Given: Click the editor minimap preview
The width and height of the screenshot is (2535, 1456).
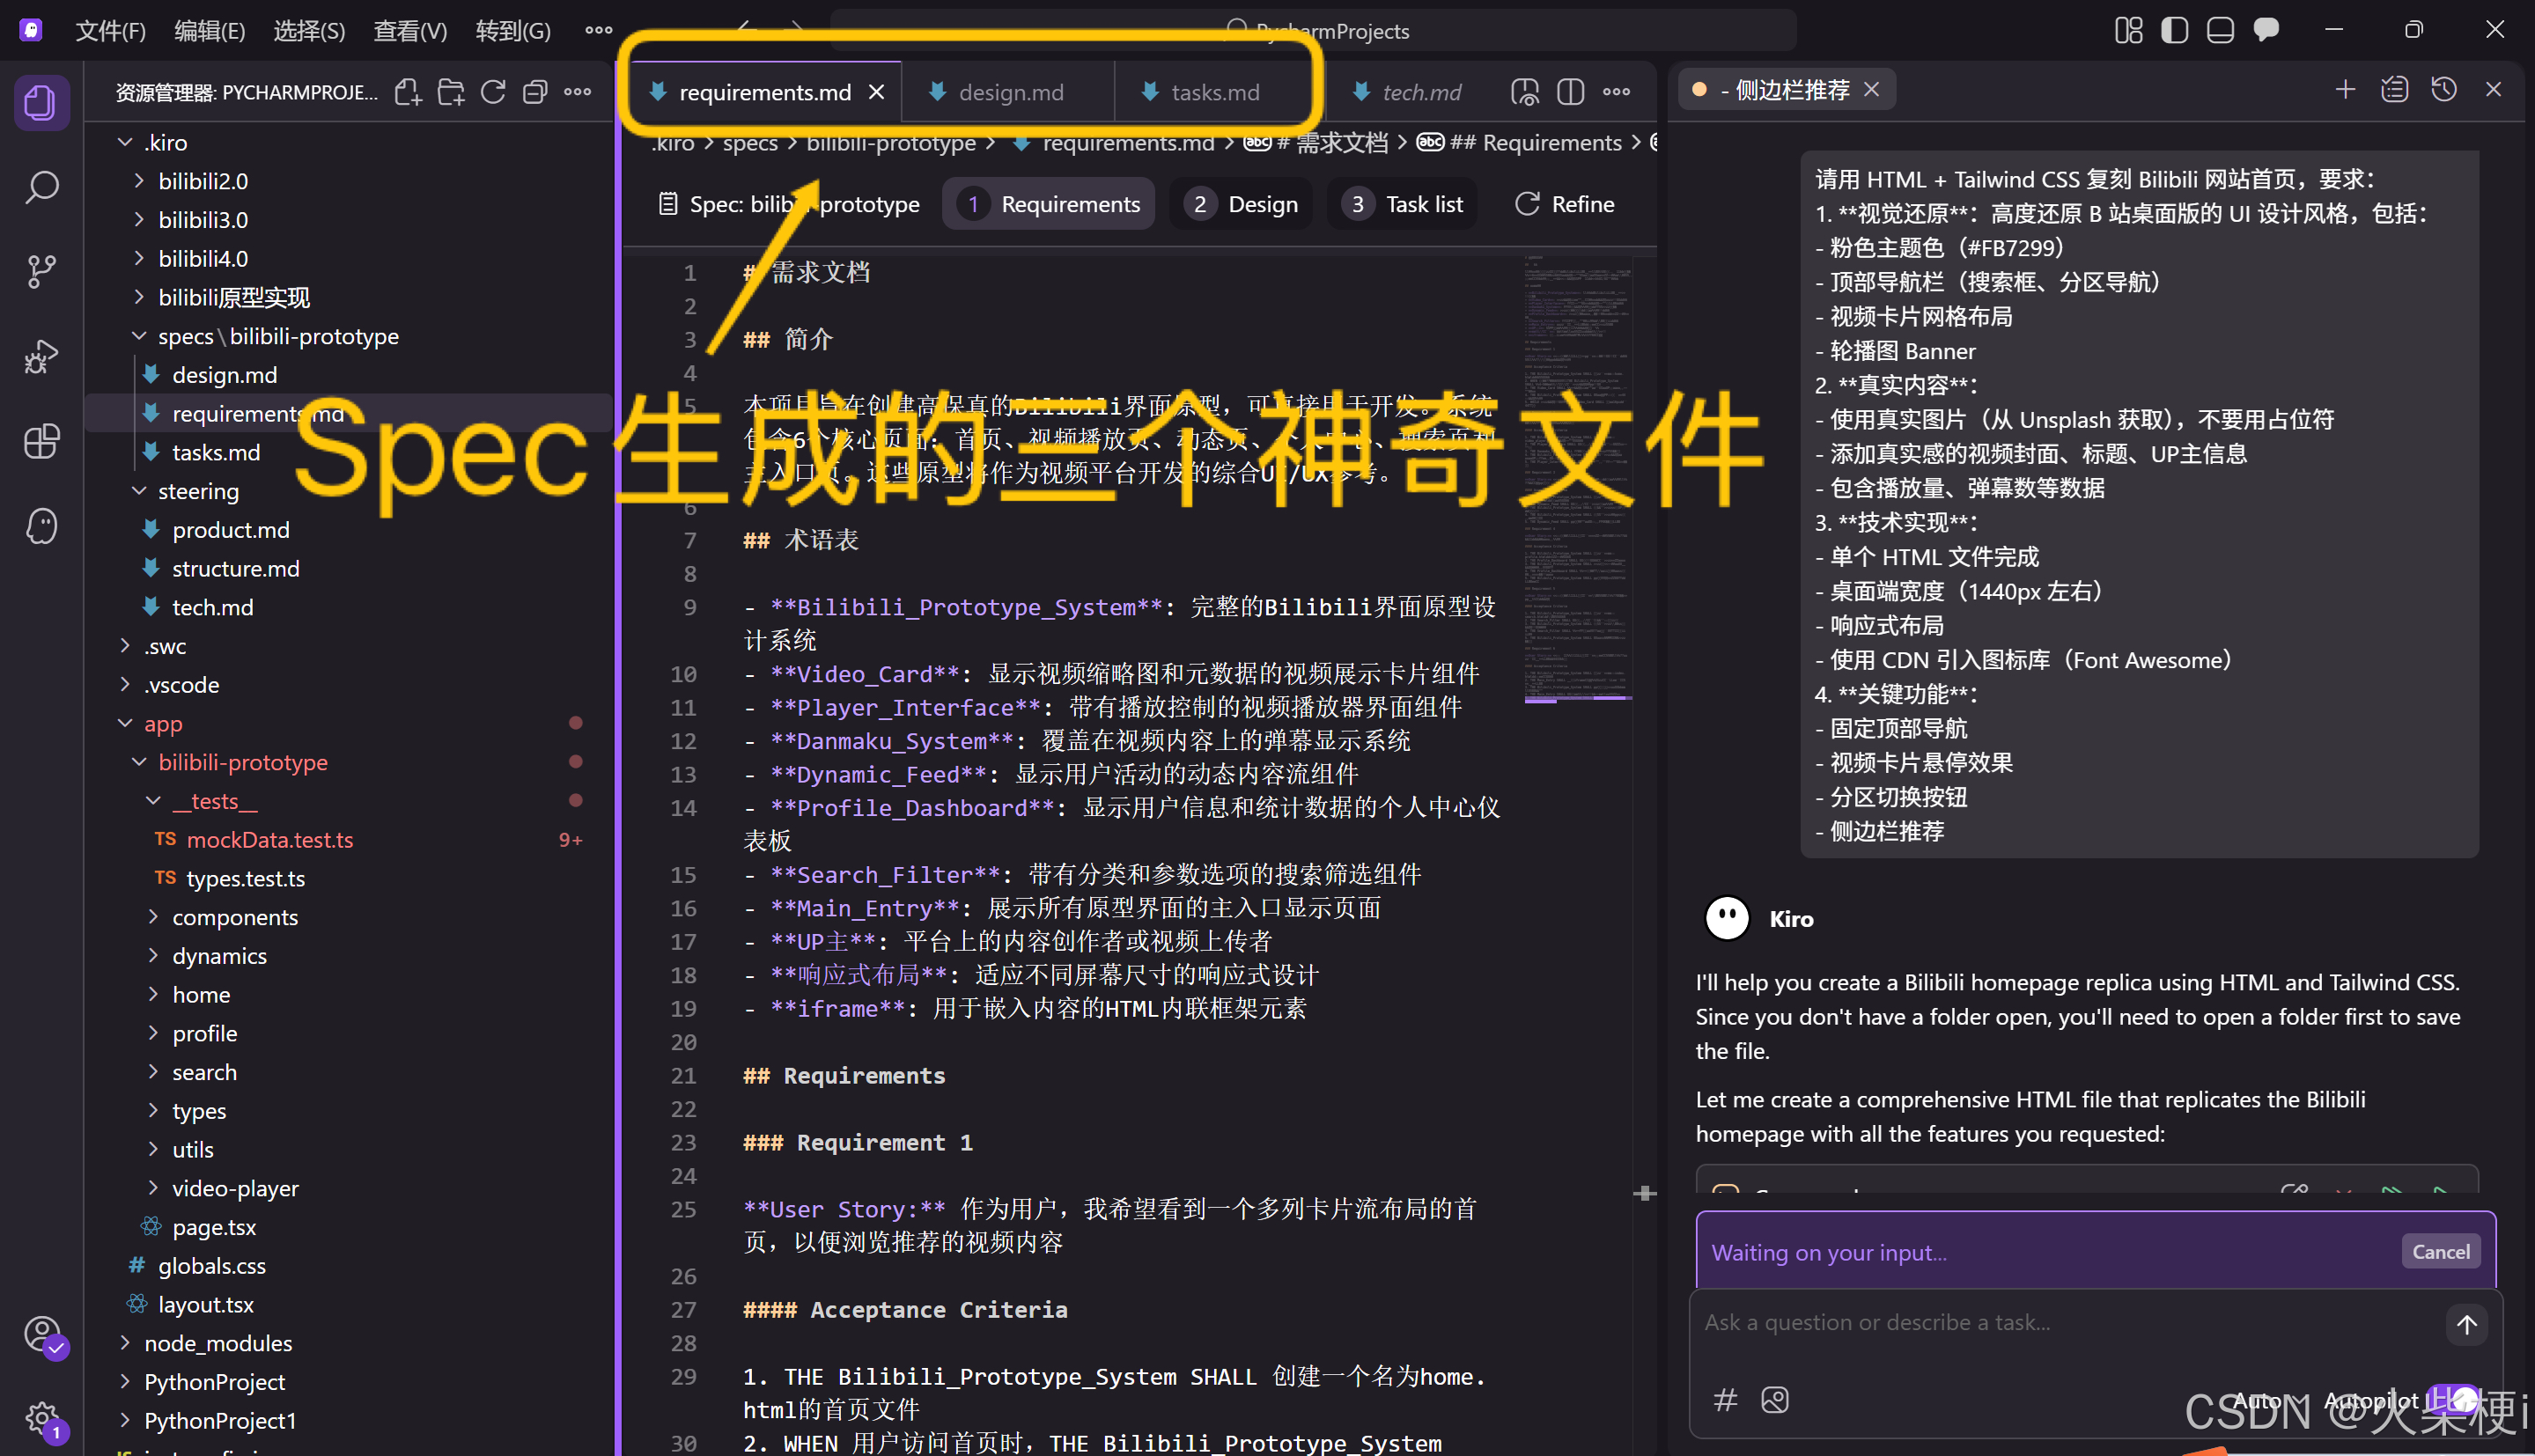Looking at the screenshot, I should click(1578, 480).
